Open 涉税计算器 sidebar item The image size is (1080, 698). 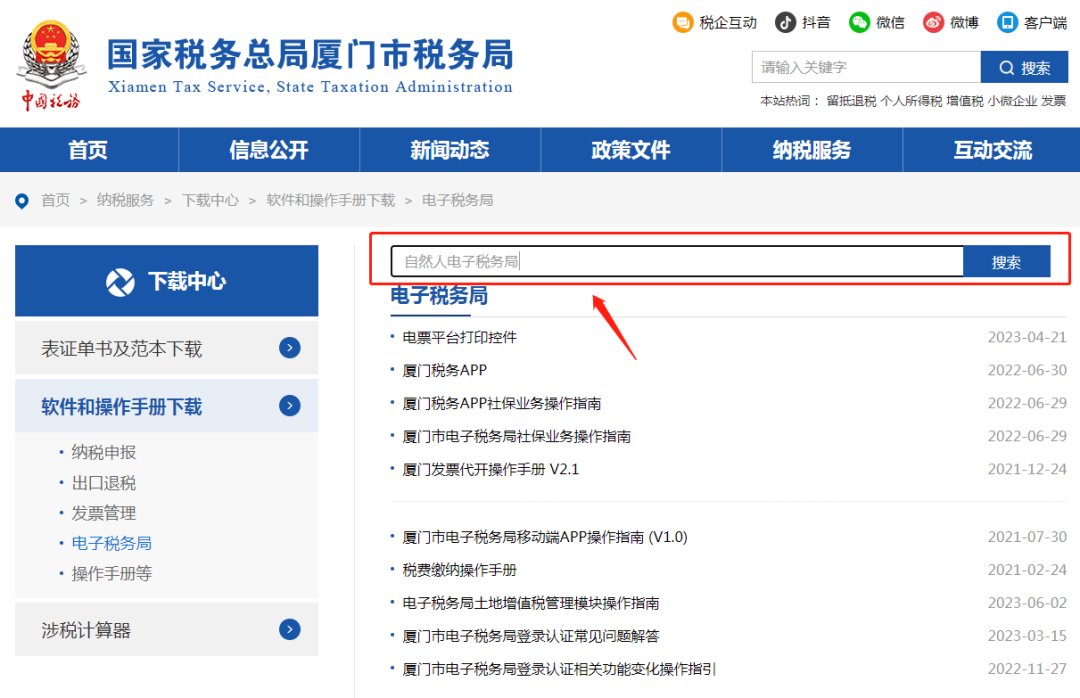[x=167, y=629]
